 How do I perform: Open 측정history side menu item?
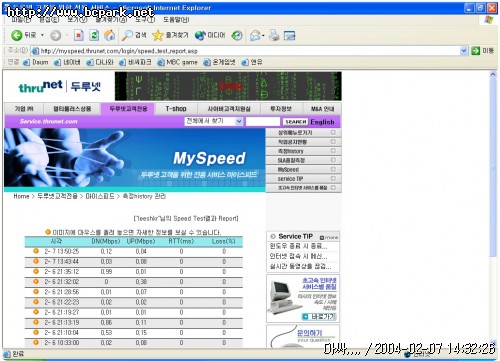[x=304, y=151]
